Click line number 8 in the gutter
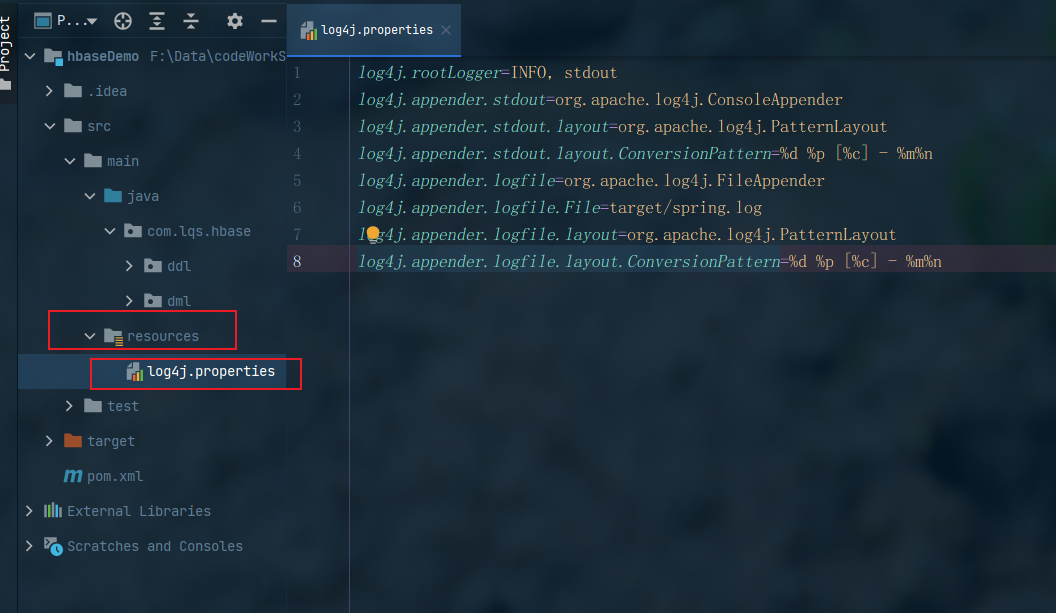 tap(297, 261)
